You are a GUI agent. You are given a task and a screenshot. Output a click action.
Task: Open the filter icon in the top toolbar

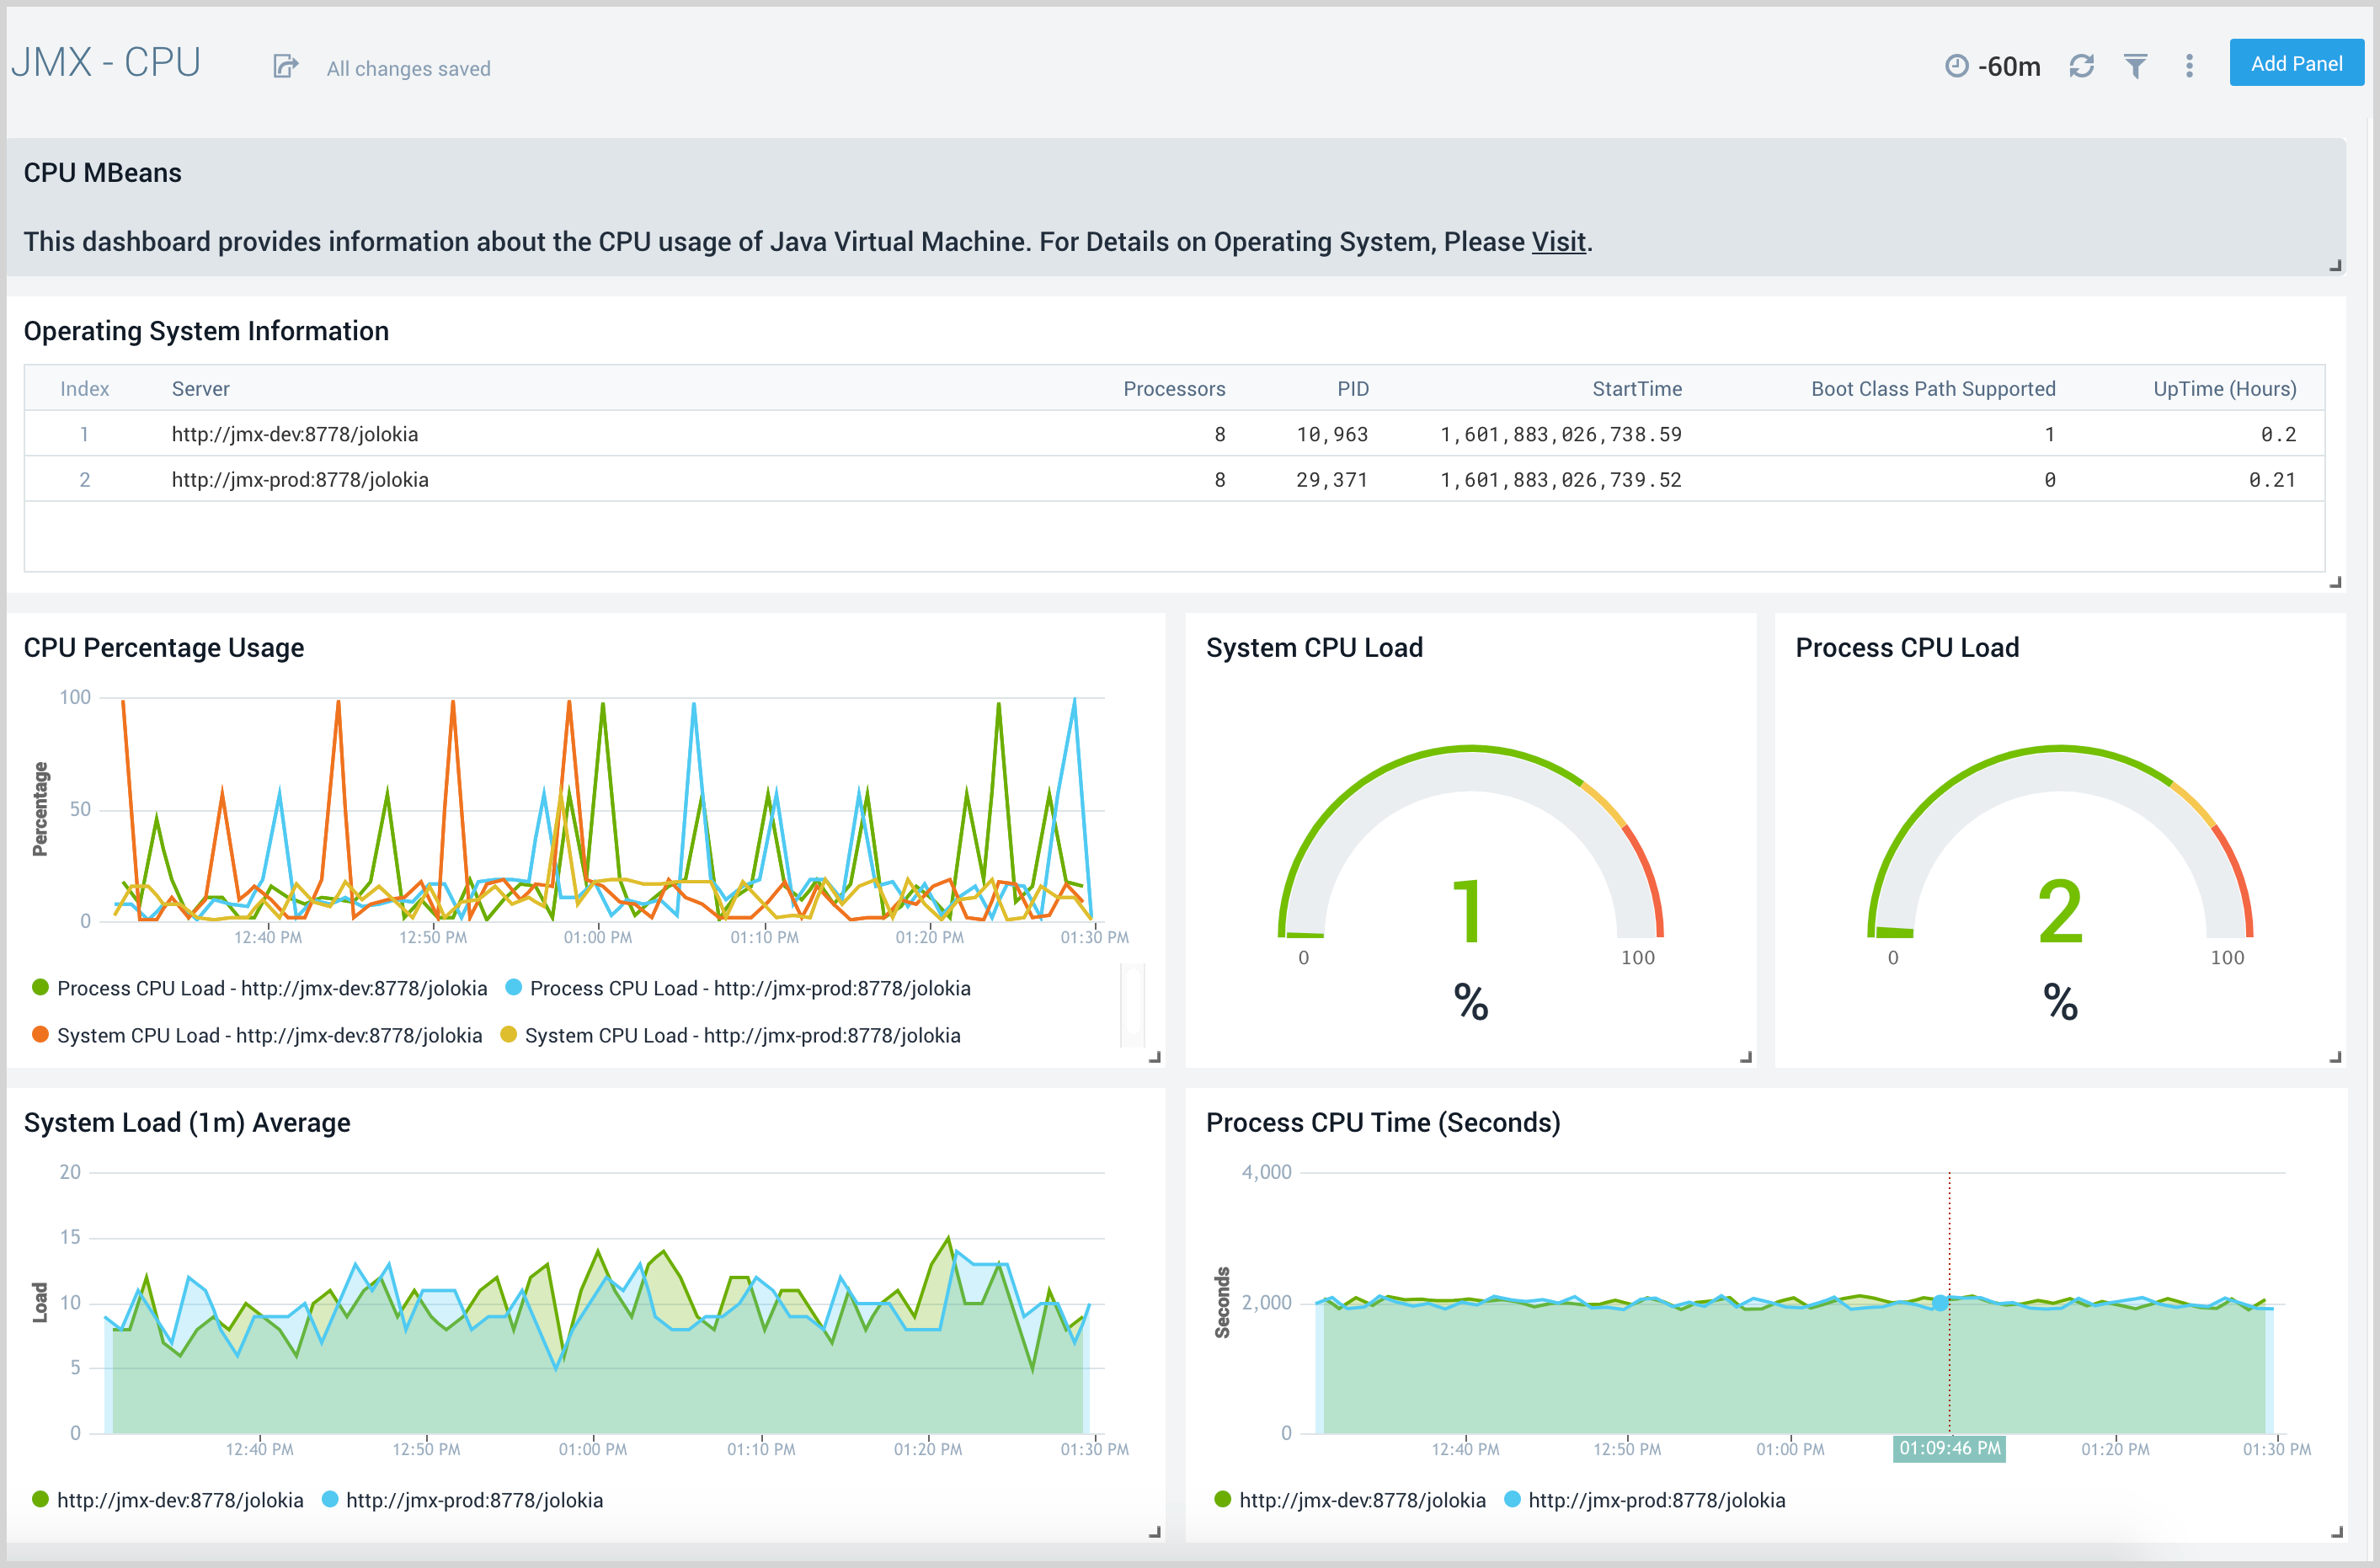click(2135, 66)
